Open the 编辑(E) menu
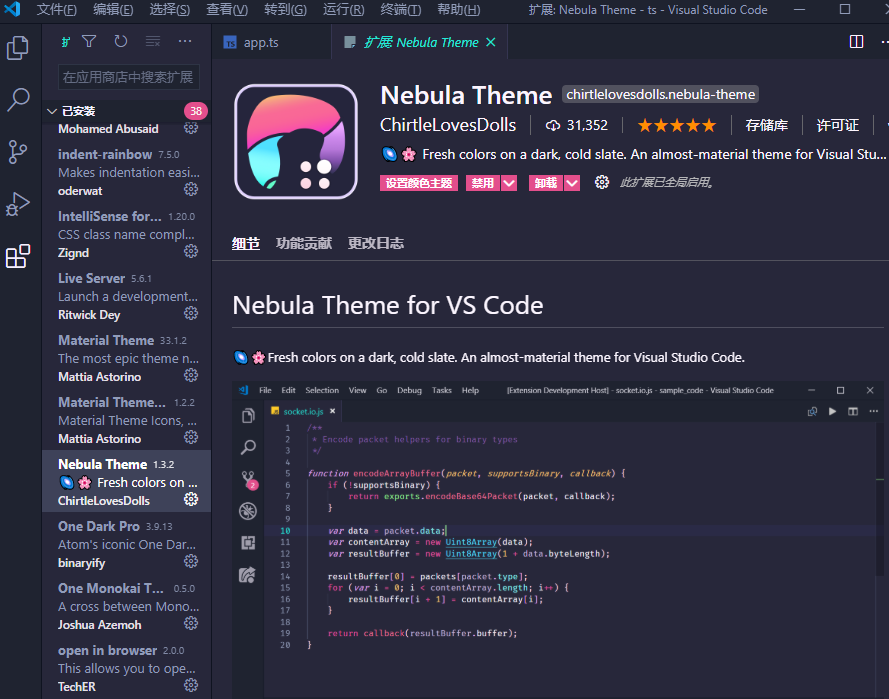This screenshot has height=699, width=889. pyautogui.click(x=113, y=10)
